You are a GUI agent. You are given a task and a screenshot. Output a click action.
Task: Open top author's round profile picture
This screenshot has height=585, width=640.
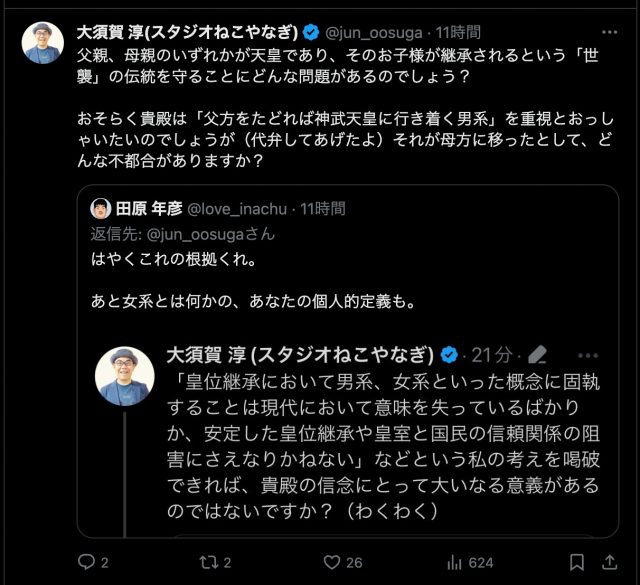[44, 42]
